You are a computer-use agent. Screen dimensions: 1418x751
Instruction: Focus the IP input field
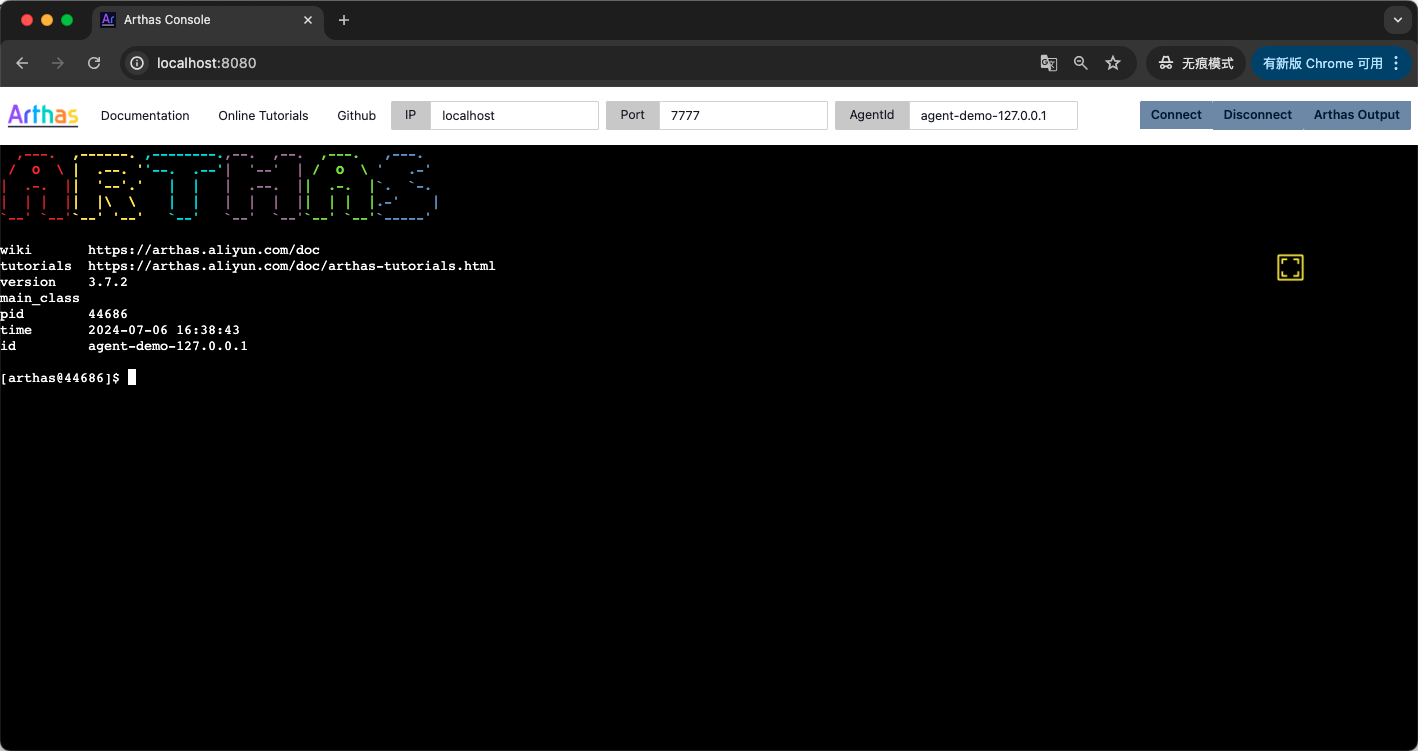(x=514, y=115)
